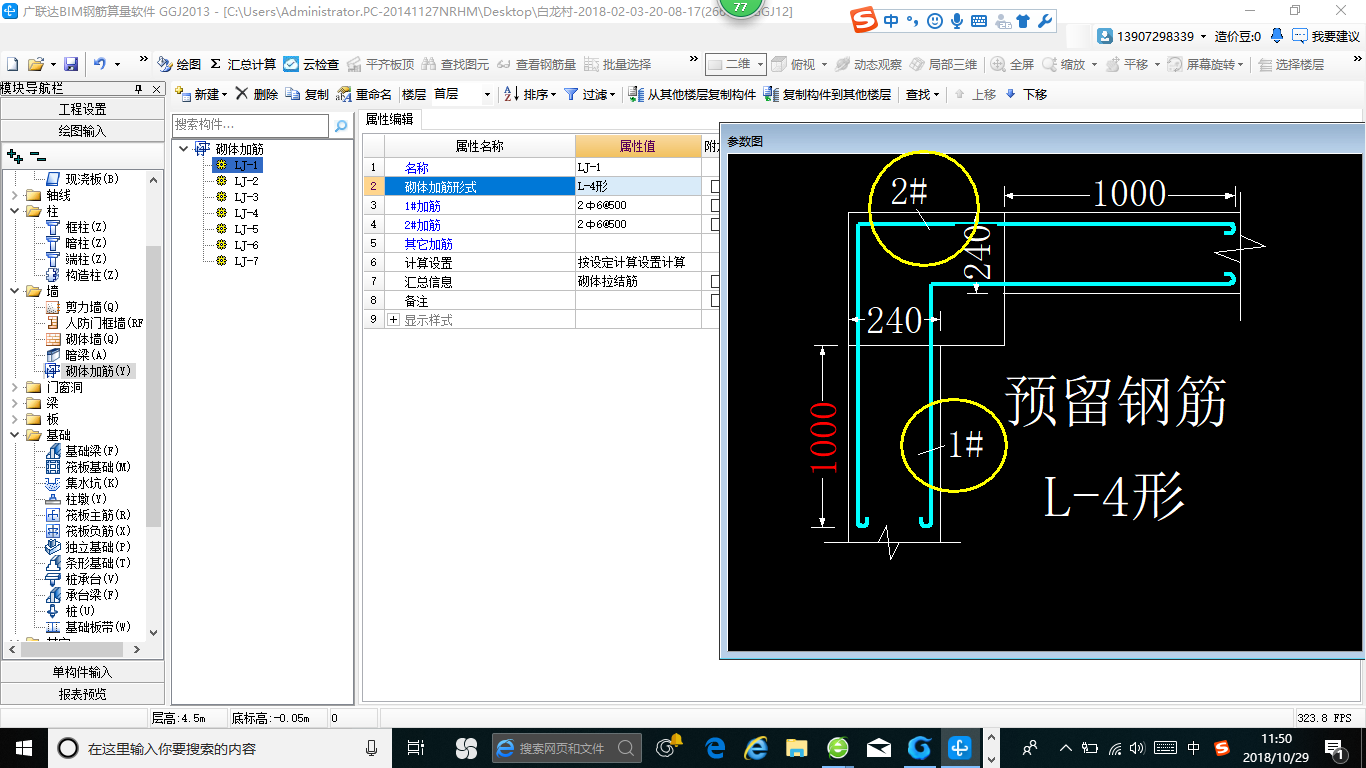This screenshot has height=768, width=1366.
Task: Click the 全屏 fullscreen tool
Action: point(1013,64)
